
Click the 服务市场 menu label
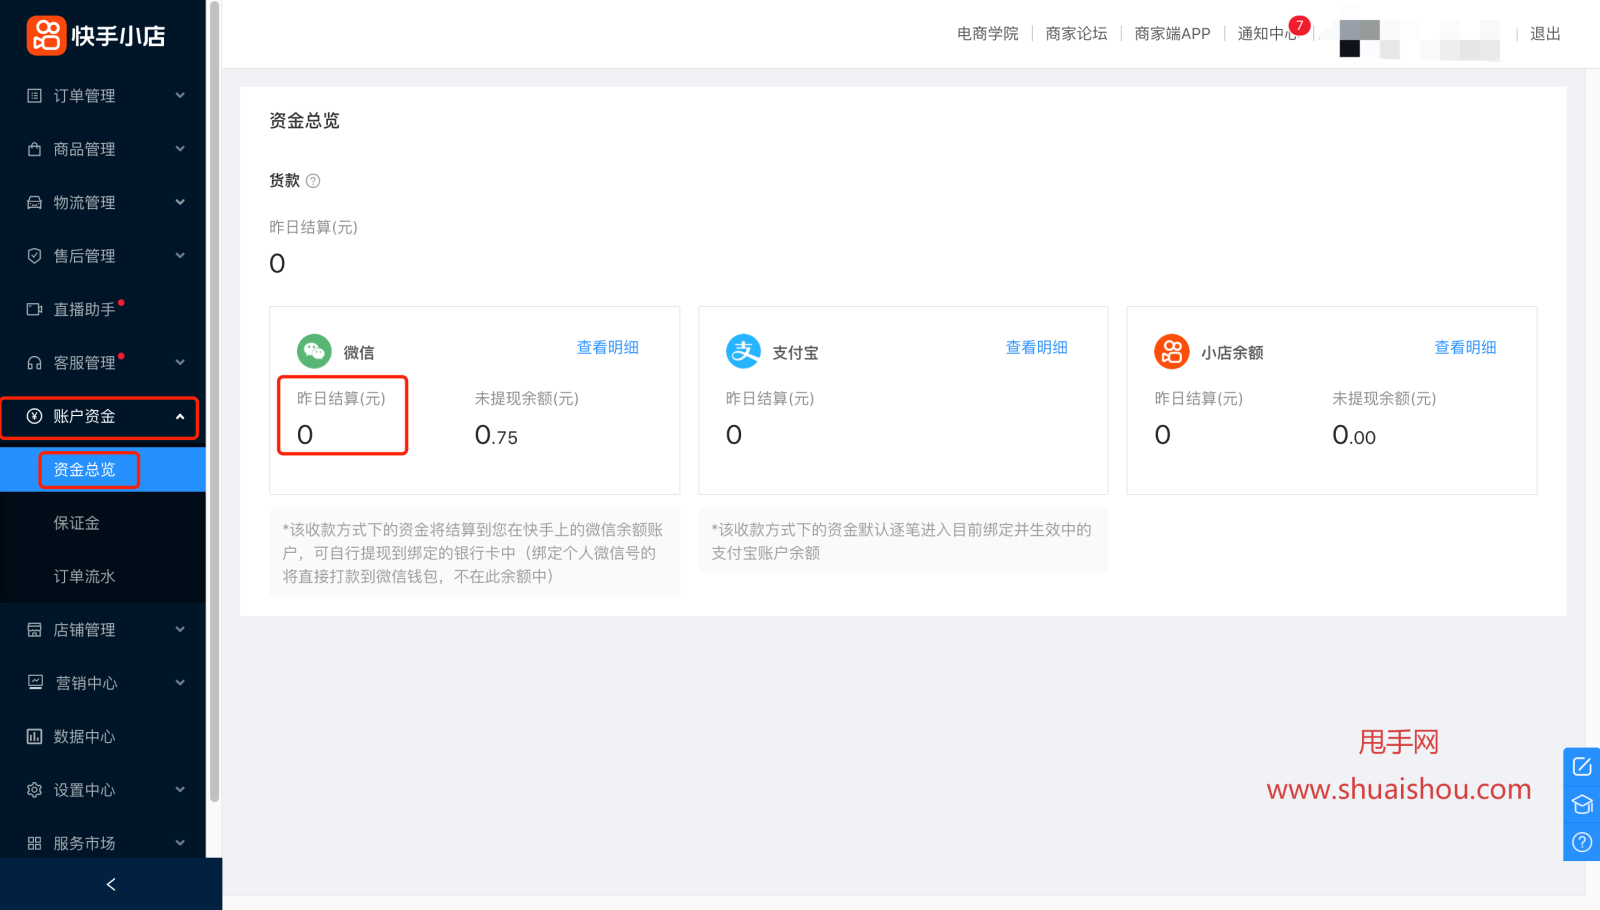(85, 843)
